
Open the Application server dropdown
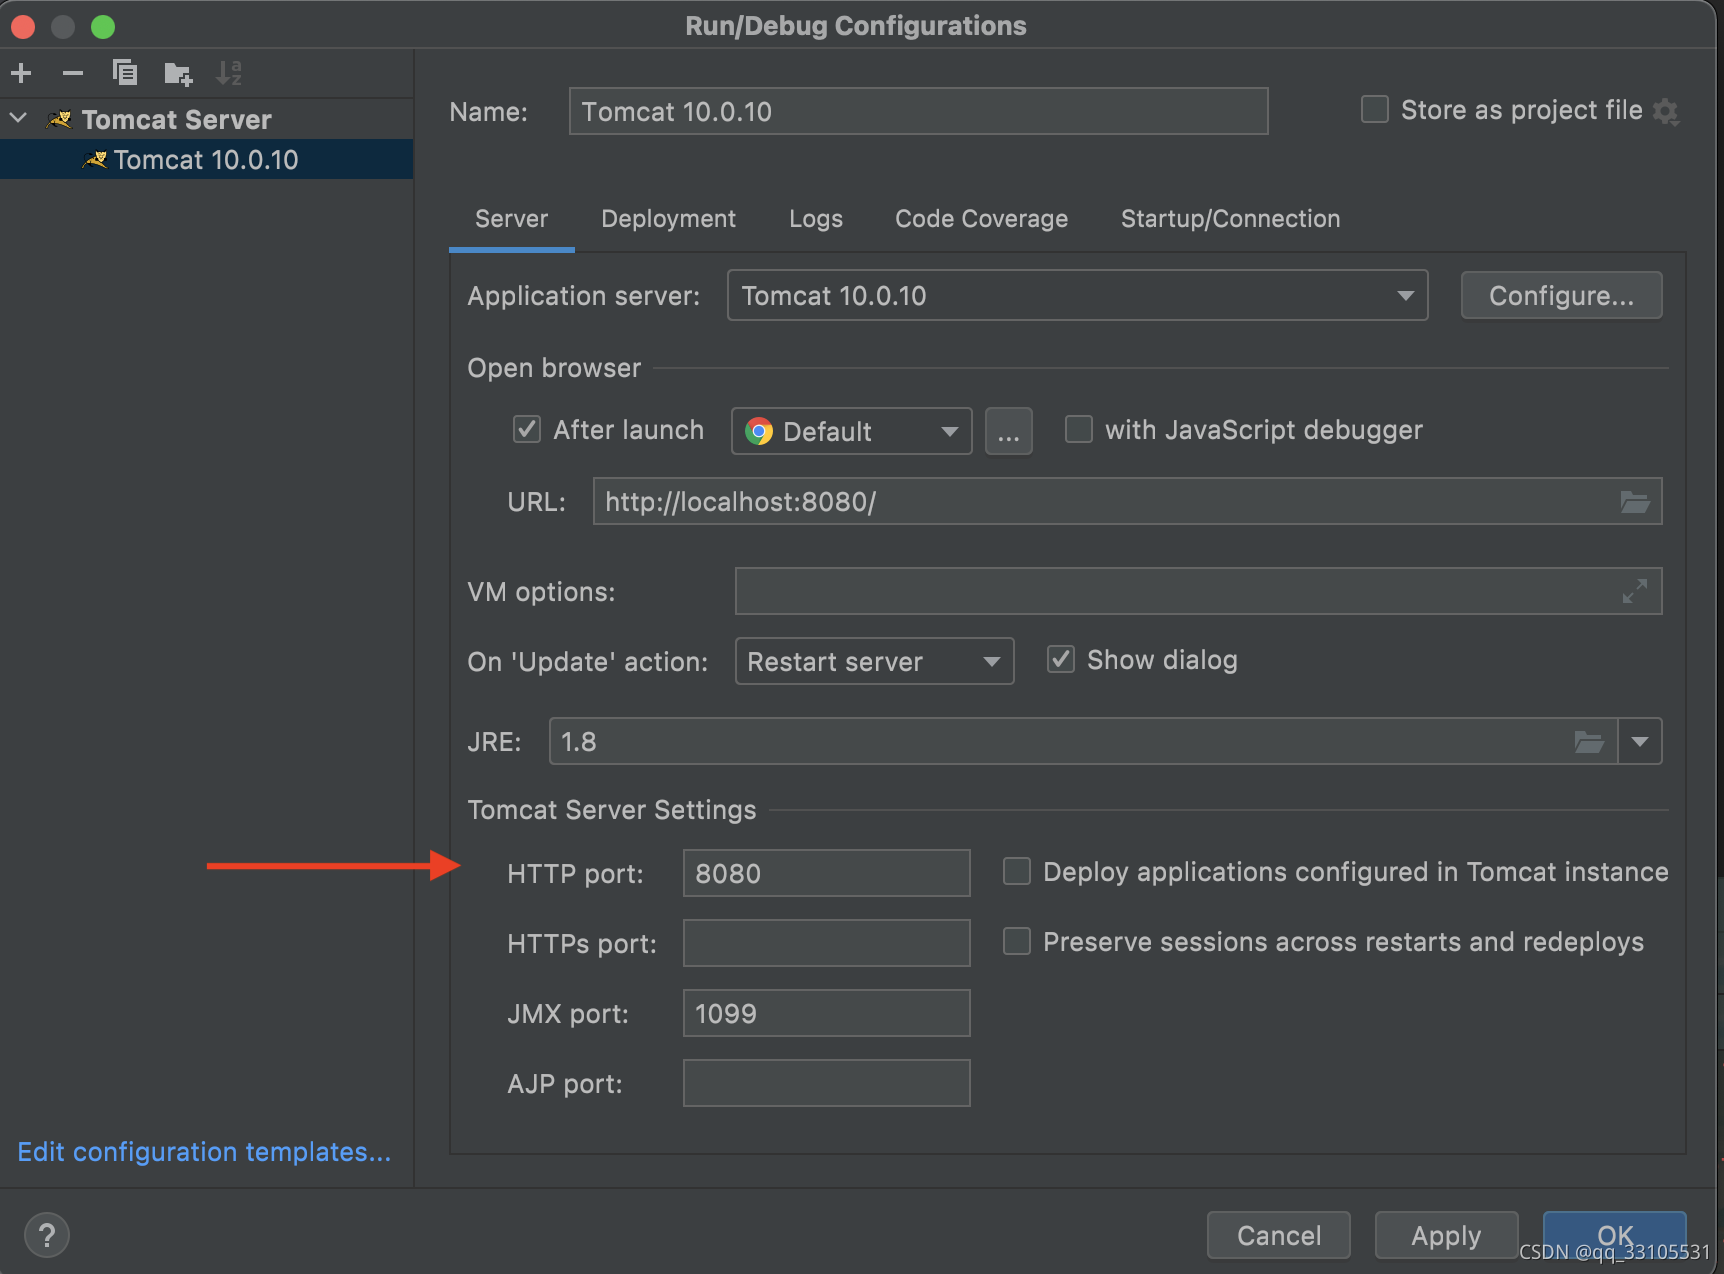point(1077,295)
